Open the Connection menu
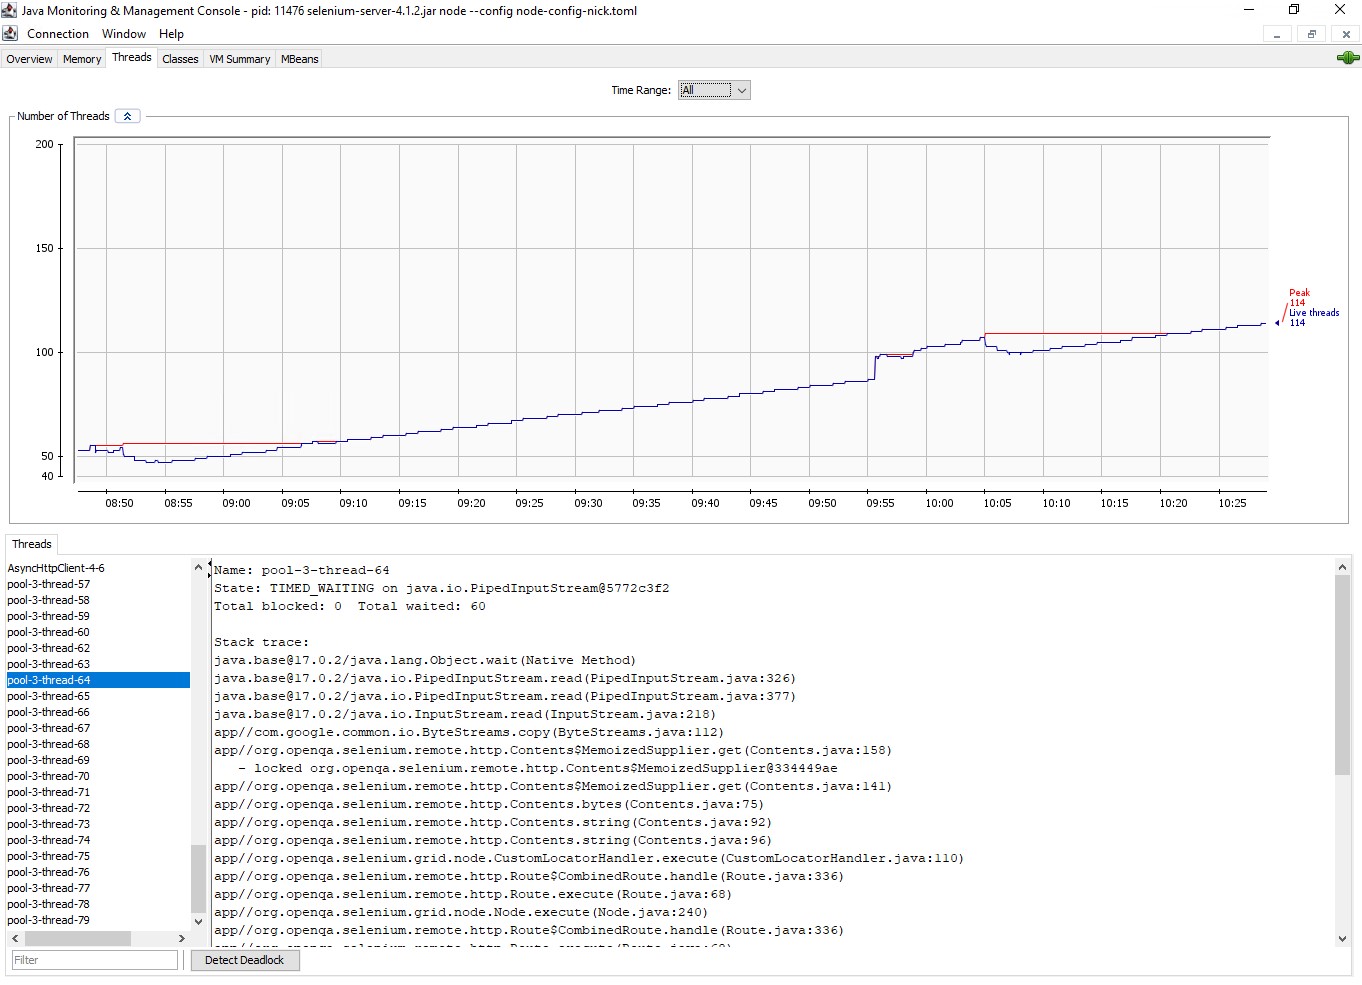Viewport: 1362px width, 985px height. [x=57, y=33]
